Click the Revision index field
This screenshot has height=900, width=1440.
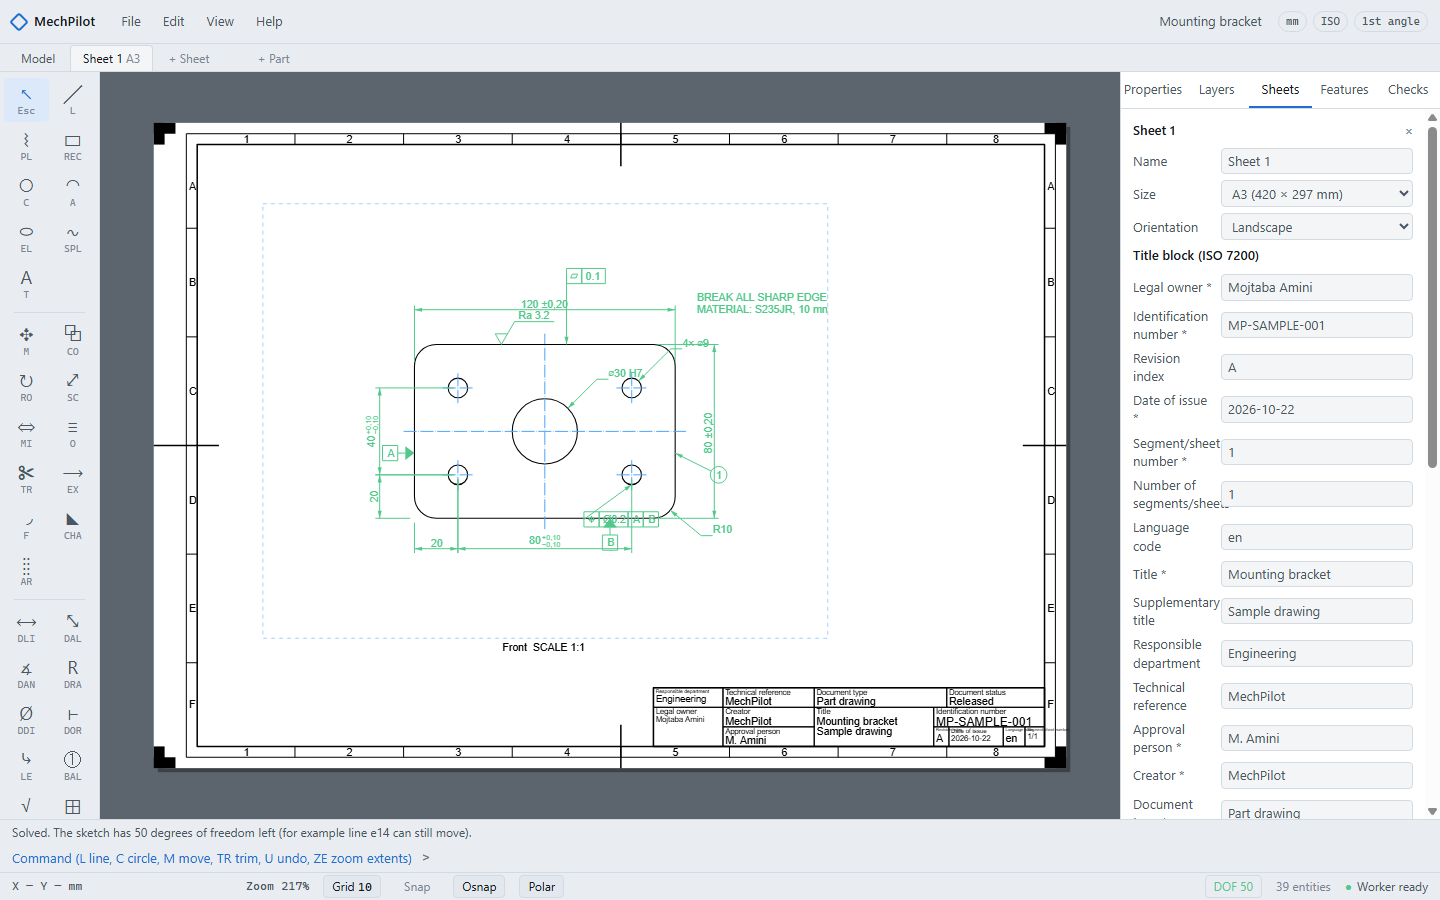click(x=1317, y=367)
